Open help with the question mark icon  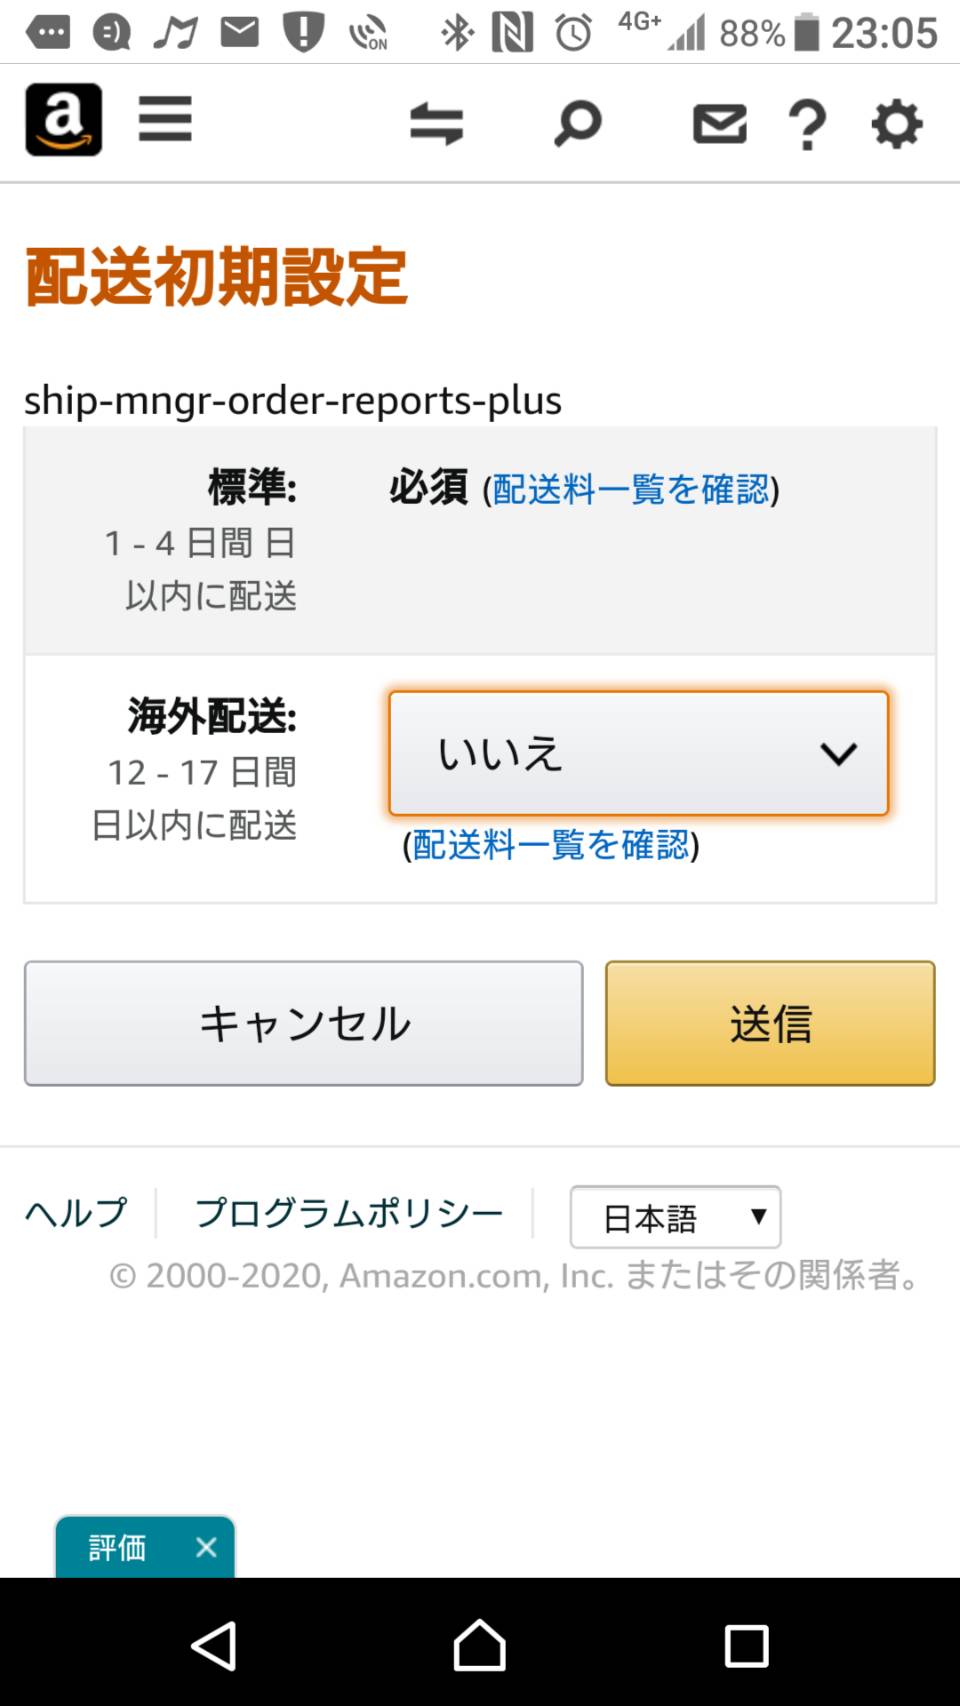[808, 125]
